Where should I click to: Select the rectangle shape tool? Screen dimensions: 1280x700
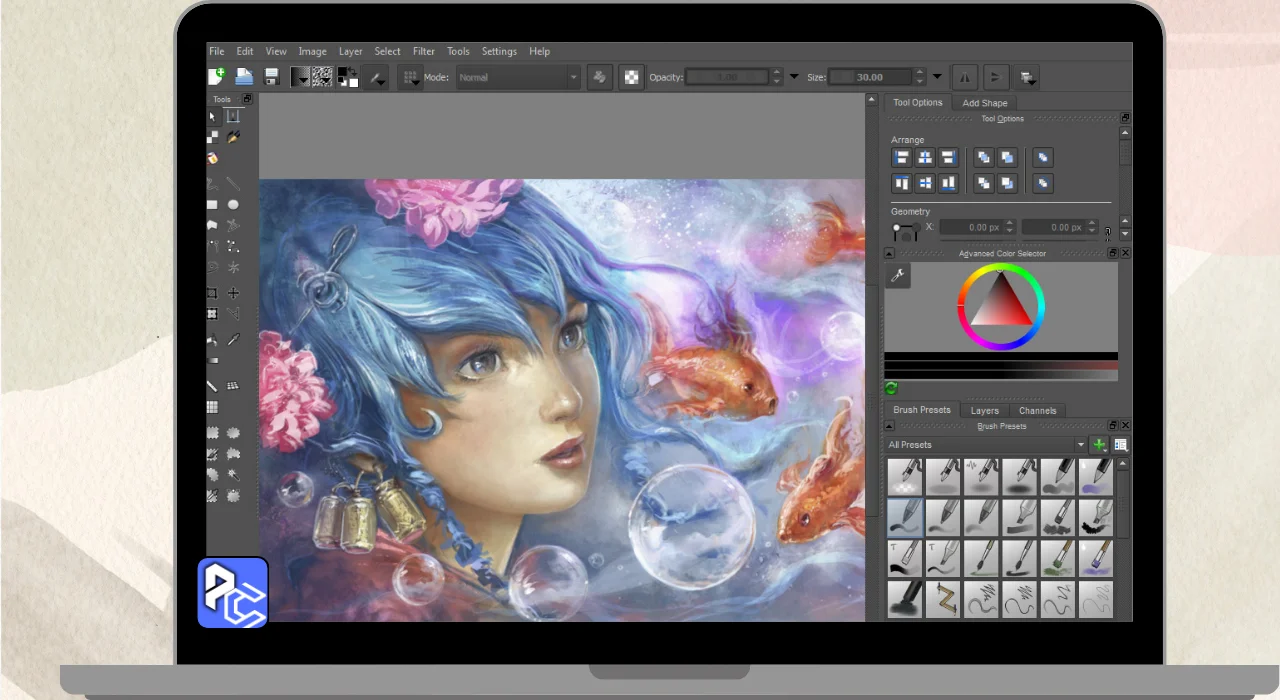[212, 205]
